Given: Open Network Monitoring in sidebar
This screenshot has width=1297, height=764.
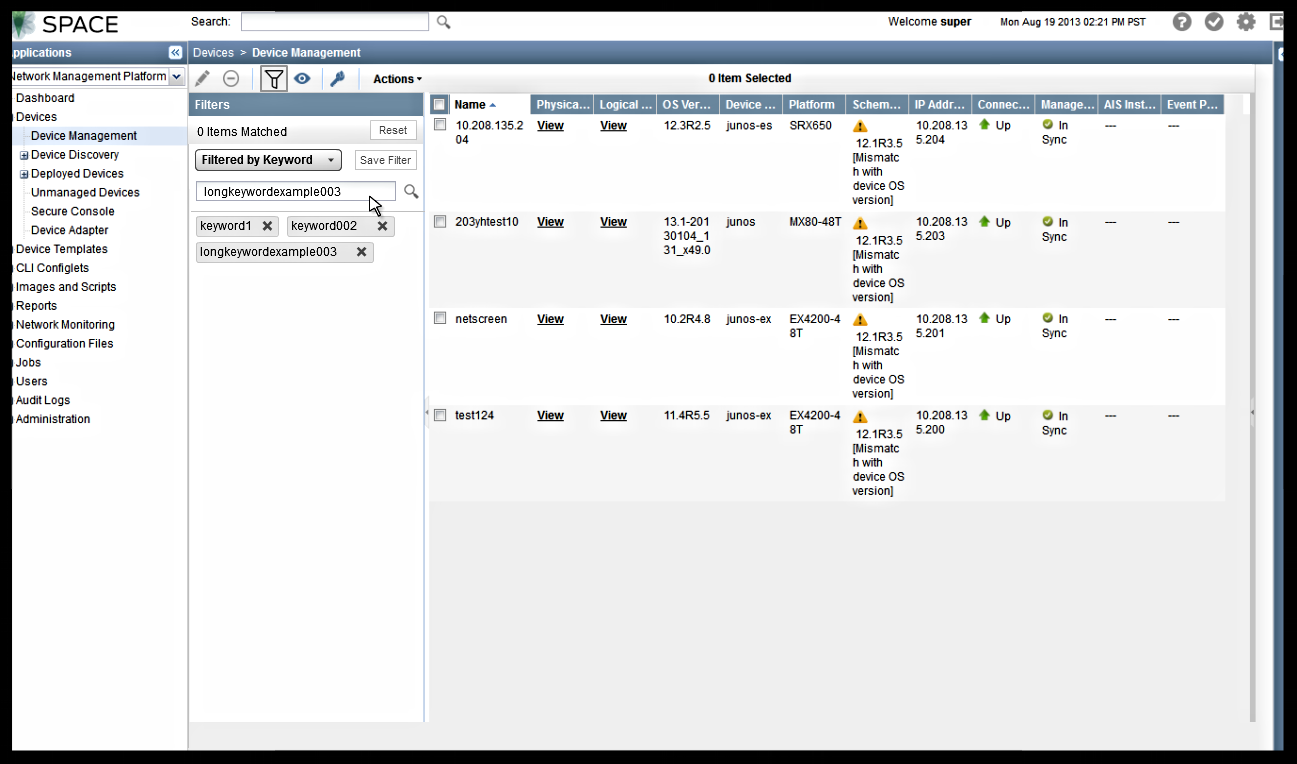Looking at the screenshot, I should 65,325.
